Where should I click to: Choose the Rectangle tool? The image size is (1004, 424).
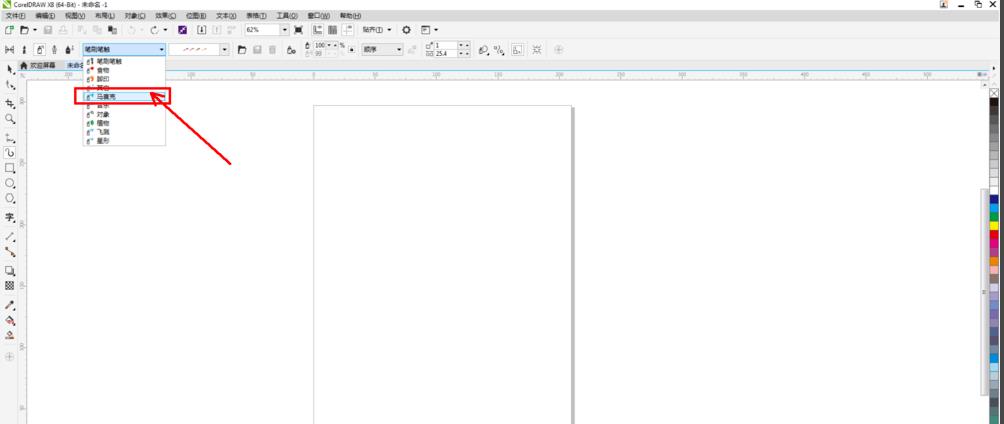tap(10, 168)
